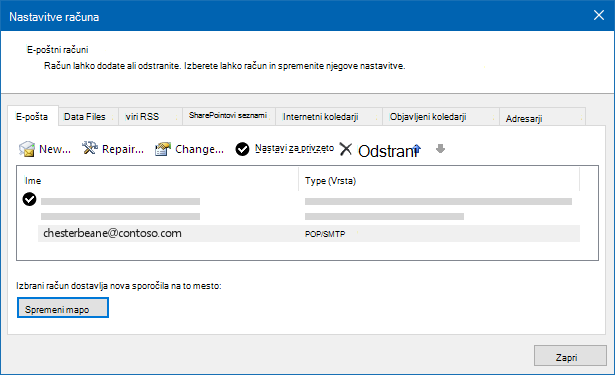Click the Nastavi za privzeto checkmark icon
The height and width of the screenshot is (375, 615).
click(242, 149)
